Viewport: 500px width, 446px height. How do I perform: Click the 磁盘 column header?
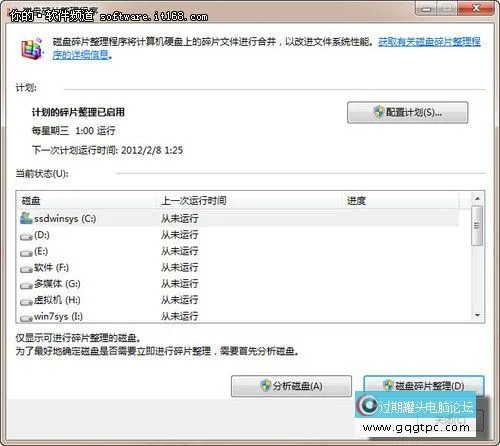tap(87, 201)
